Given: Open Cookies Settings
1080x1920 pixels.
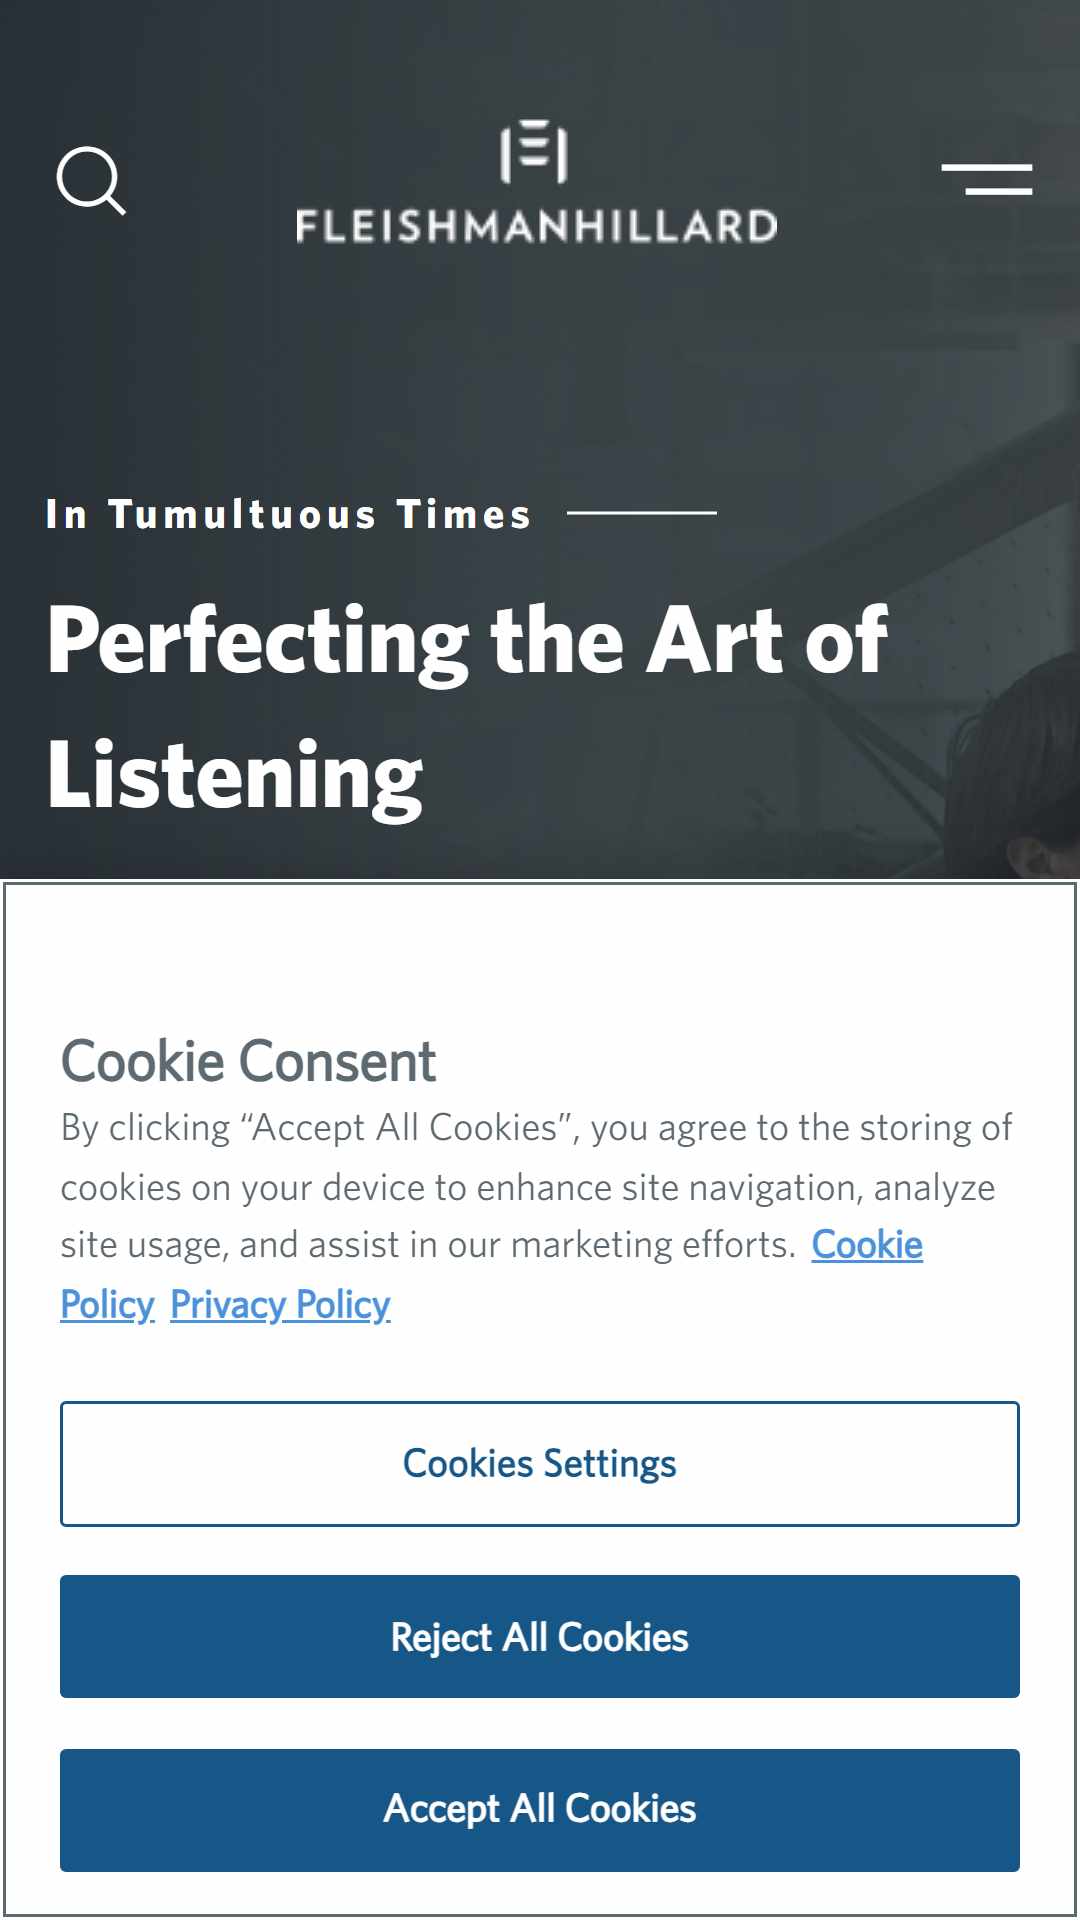Looking at the screenshot, I should [x=540, y=1464].
